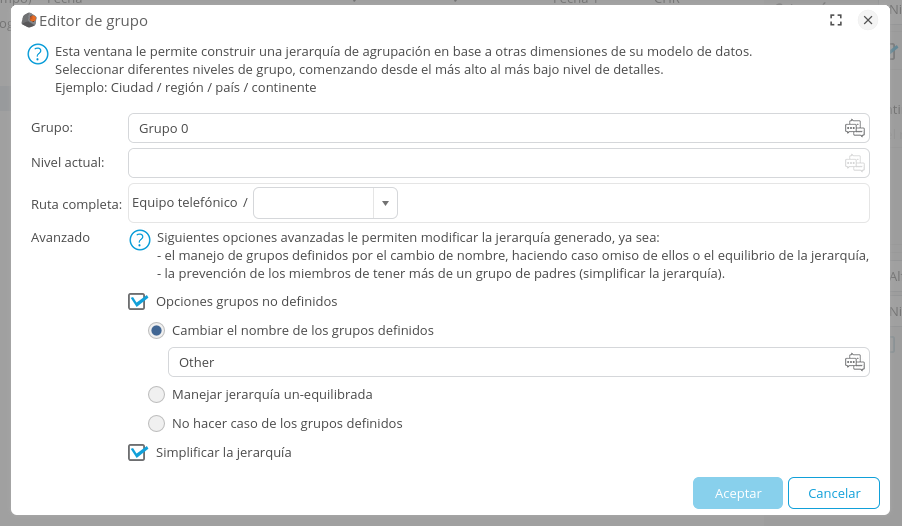The image size is (902, 526).
Task: Click the app logo in title bar
Action: [29, 20]
